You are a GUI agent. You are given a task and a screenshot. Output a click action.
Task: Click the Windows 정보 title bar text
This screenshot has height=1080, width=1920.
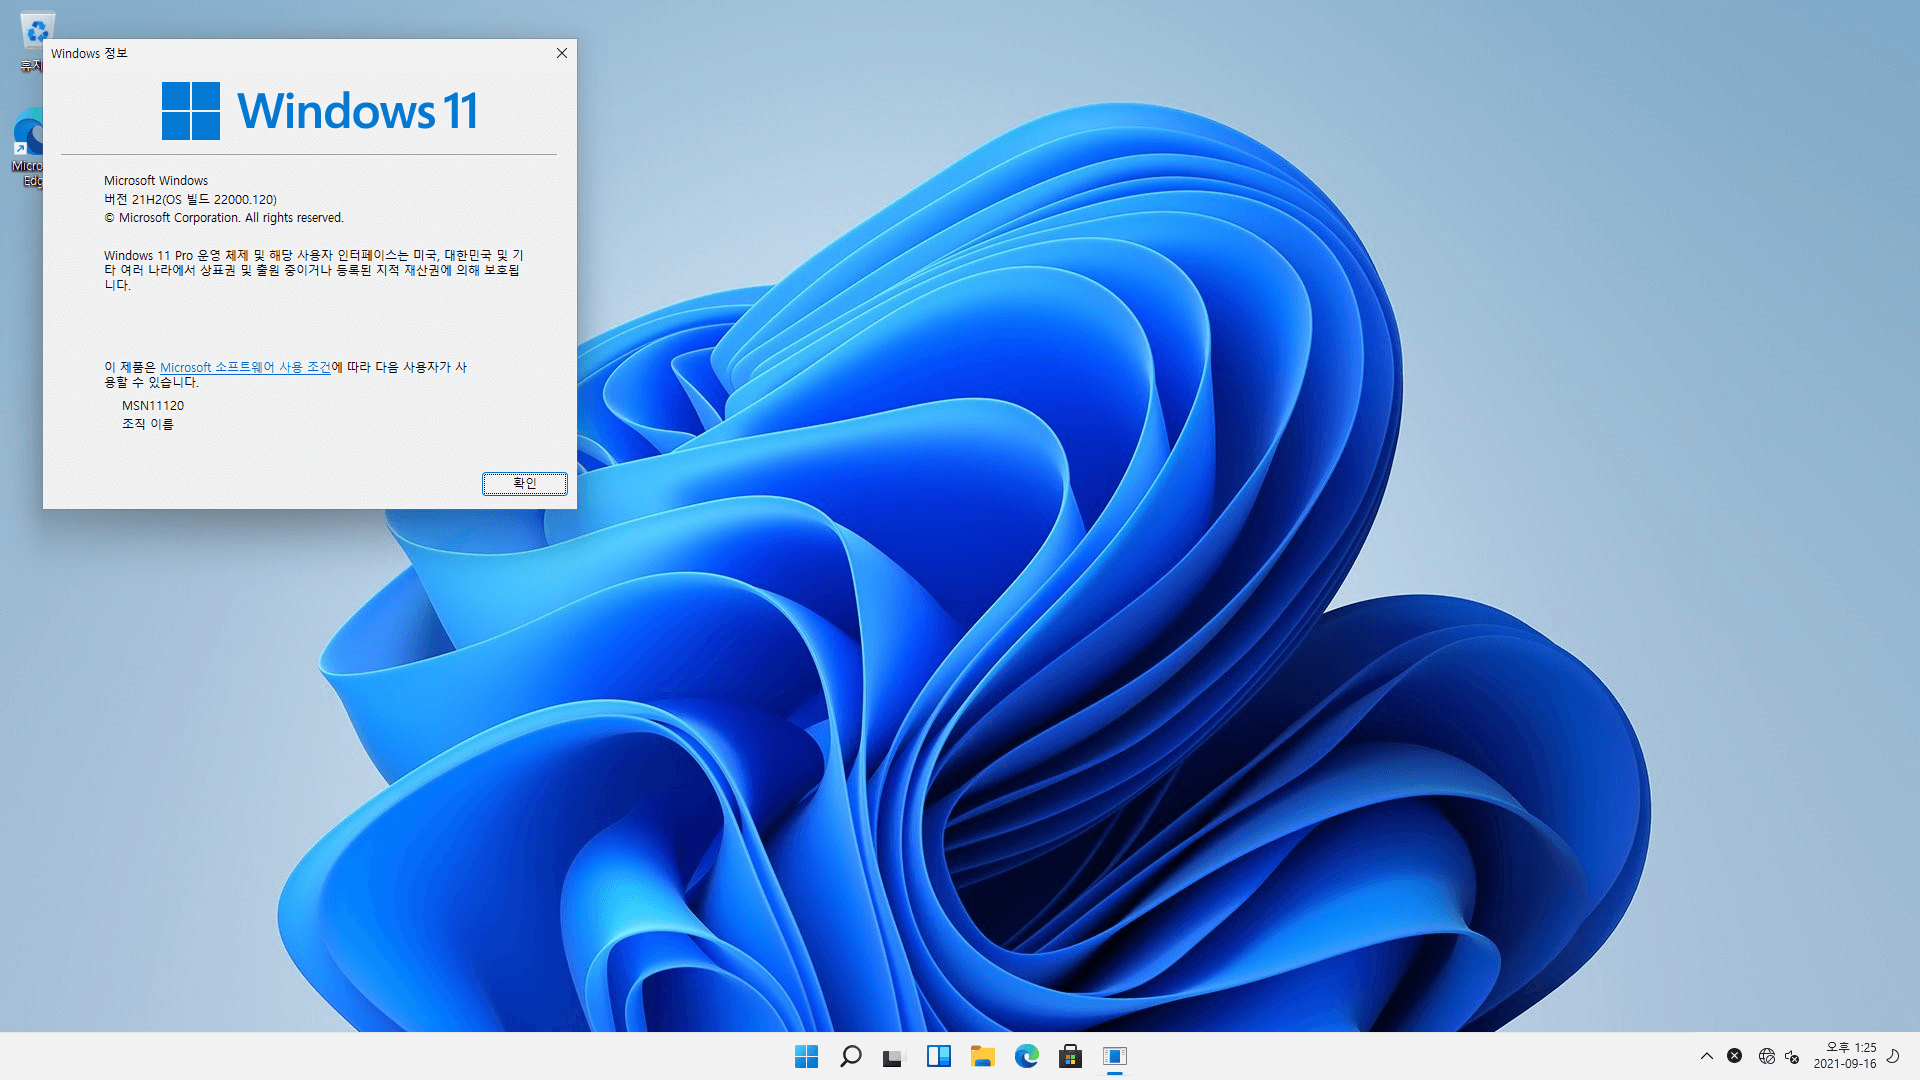(x=89, y=53)
